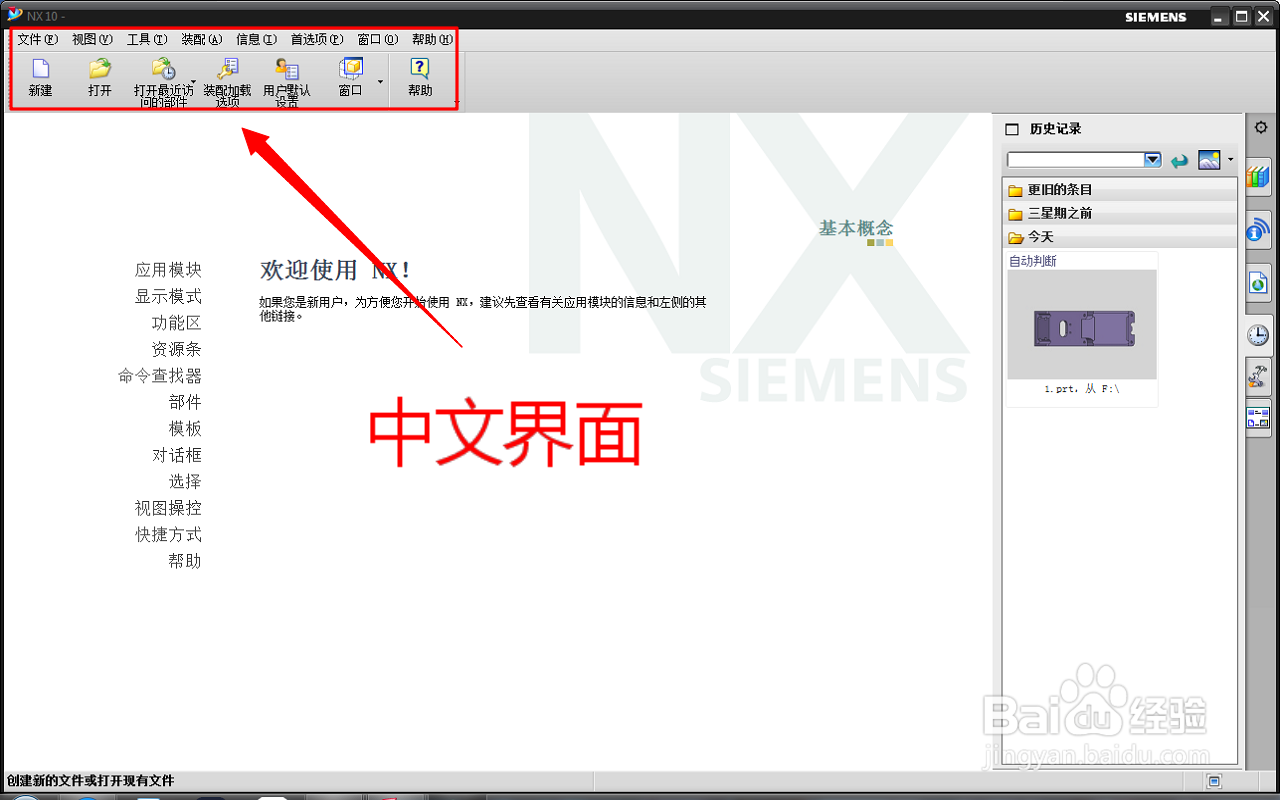Image resolution: width=1280 pixels, height=800 pixels.
Task: Click the 基本概念 heading link
Action: 856,228
